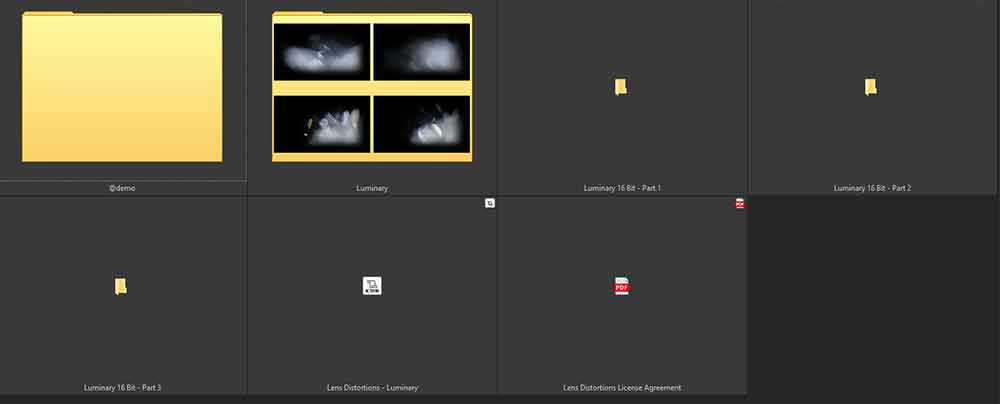Viewport: 1000px width, 404px height.
Task: Click the 'Lens Distortions - Luminary' file name
Action: [372, 387]
